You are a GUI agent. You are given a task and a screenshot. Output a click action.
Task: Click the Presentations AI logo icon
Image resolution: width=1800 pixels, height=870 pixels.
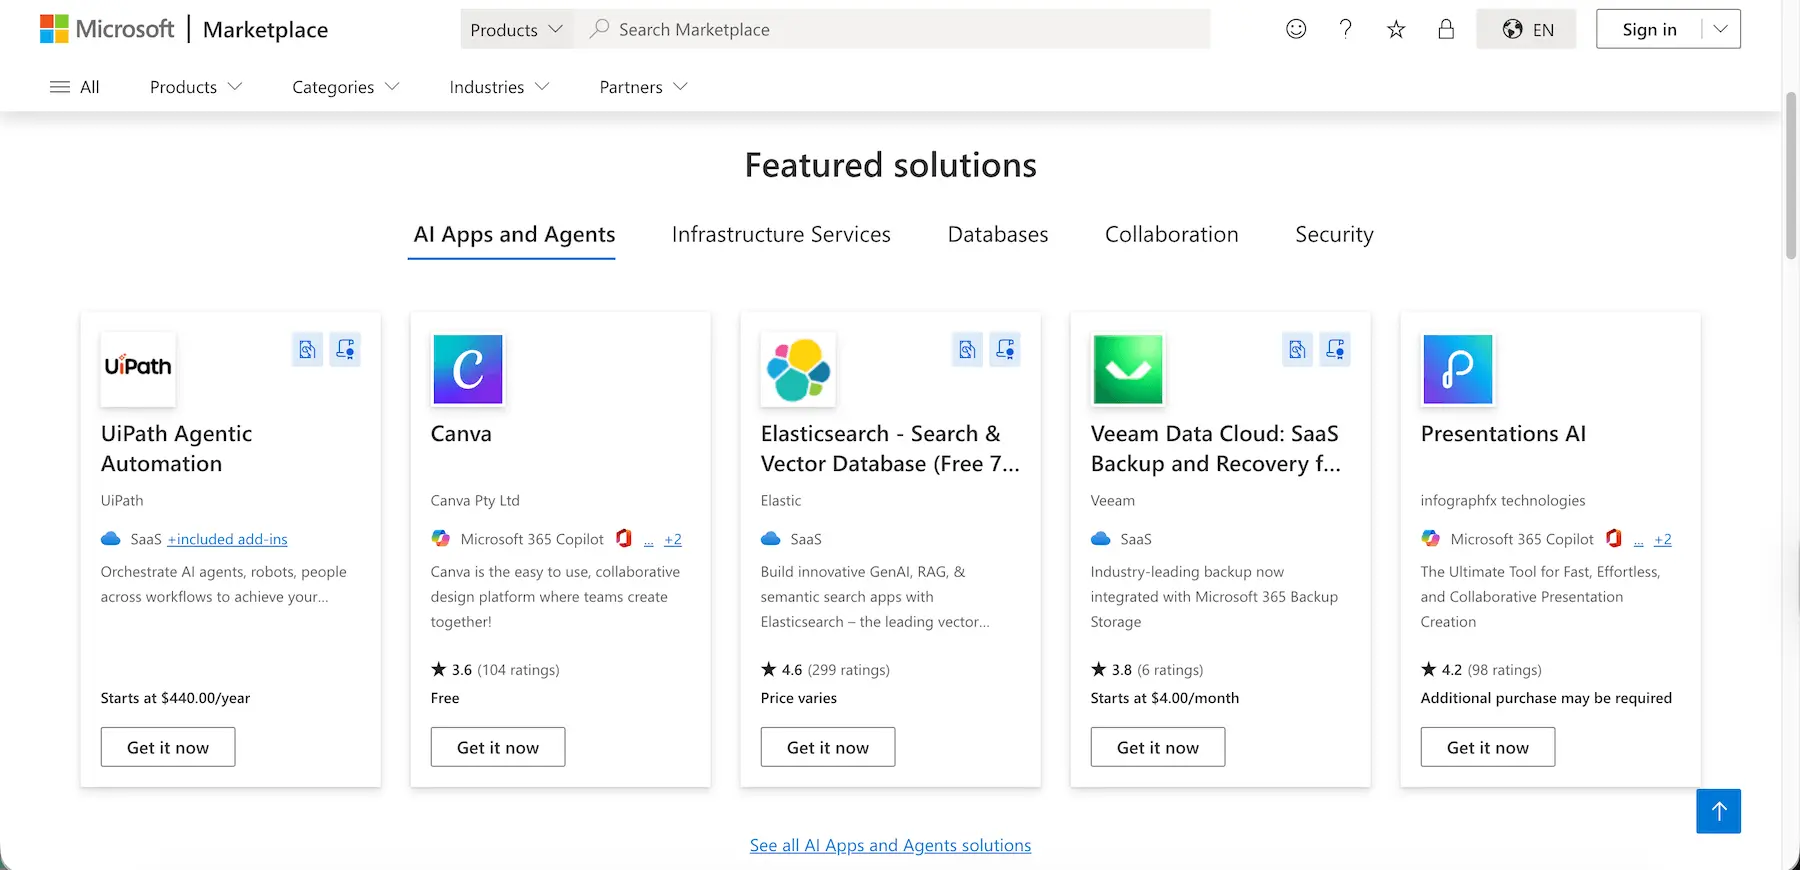click(x=1458, y=369)
